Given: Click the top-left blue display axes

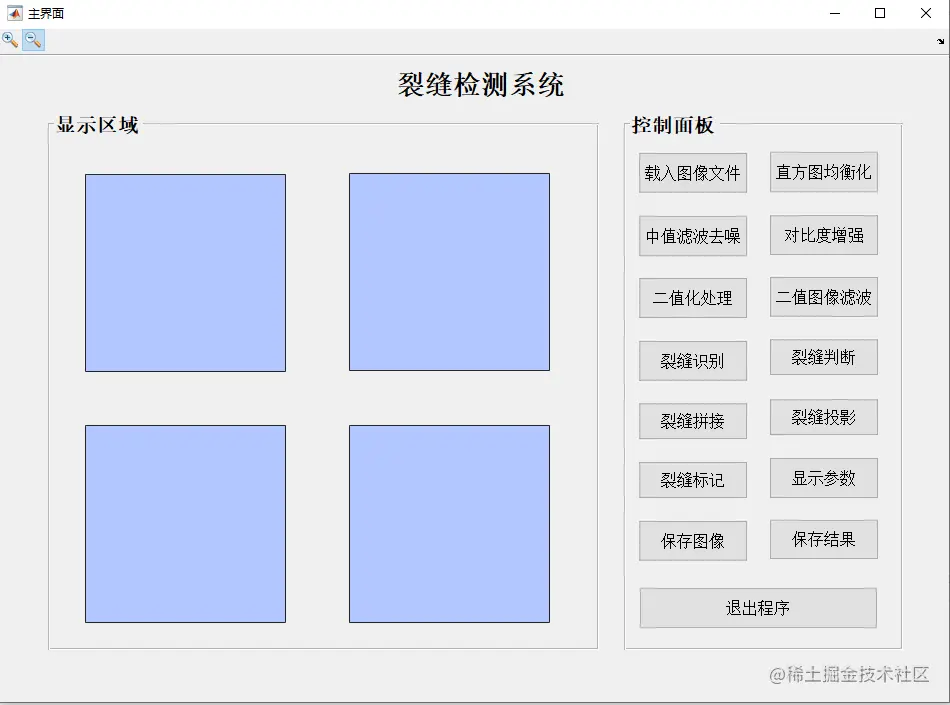Looking at the screenshot, I should [x=185, y=273].
